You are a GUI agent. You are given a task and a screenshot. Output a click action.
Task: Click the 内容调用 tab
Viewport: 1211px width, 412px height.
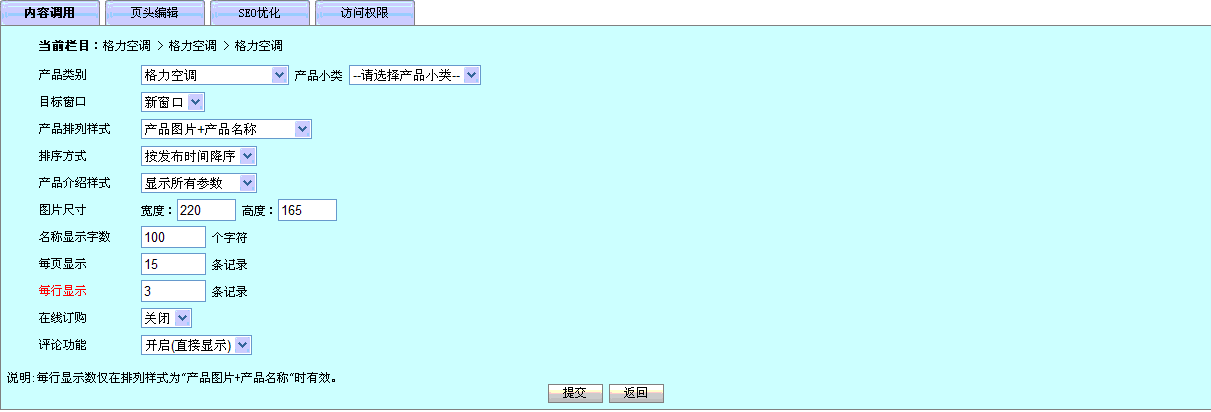point(49,13)
